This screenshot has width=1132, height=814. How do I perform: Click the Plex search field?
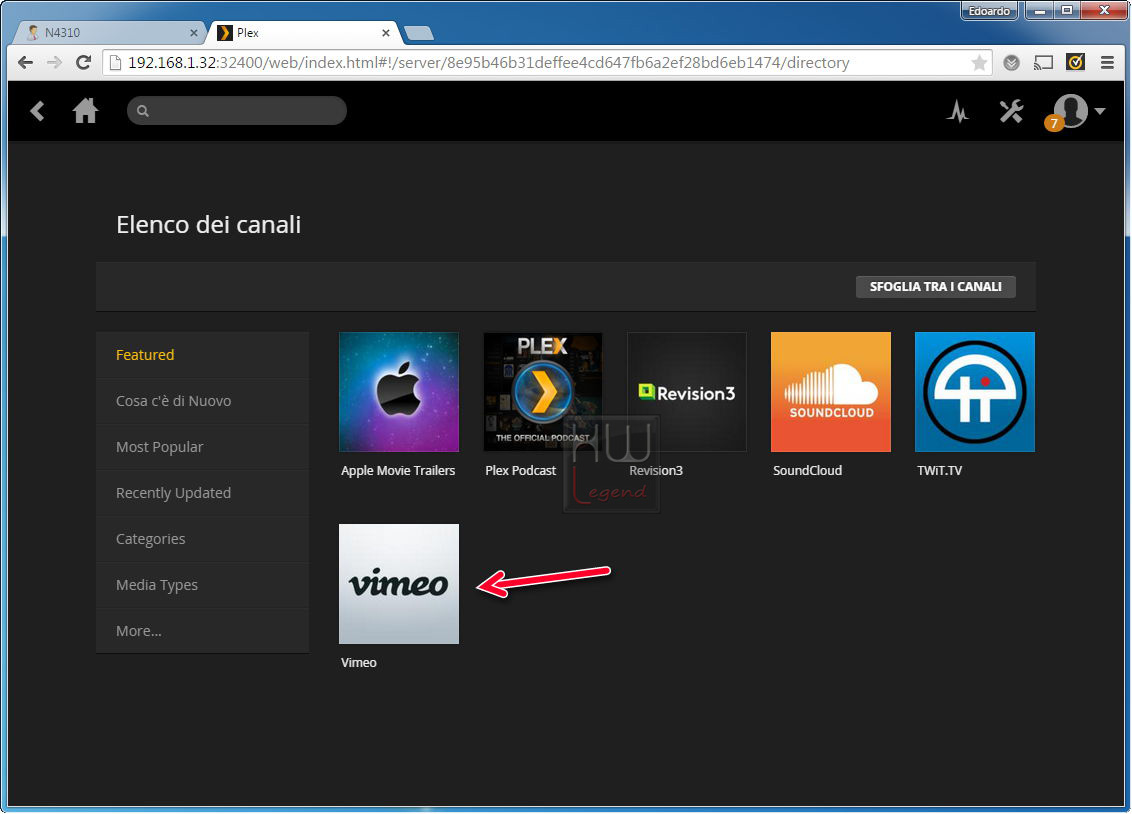pos(237,110)
